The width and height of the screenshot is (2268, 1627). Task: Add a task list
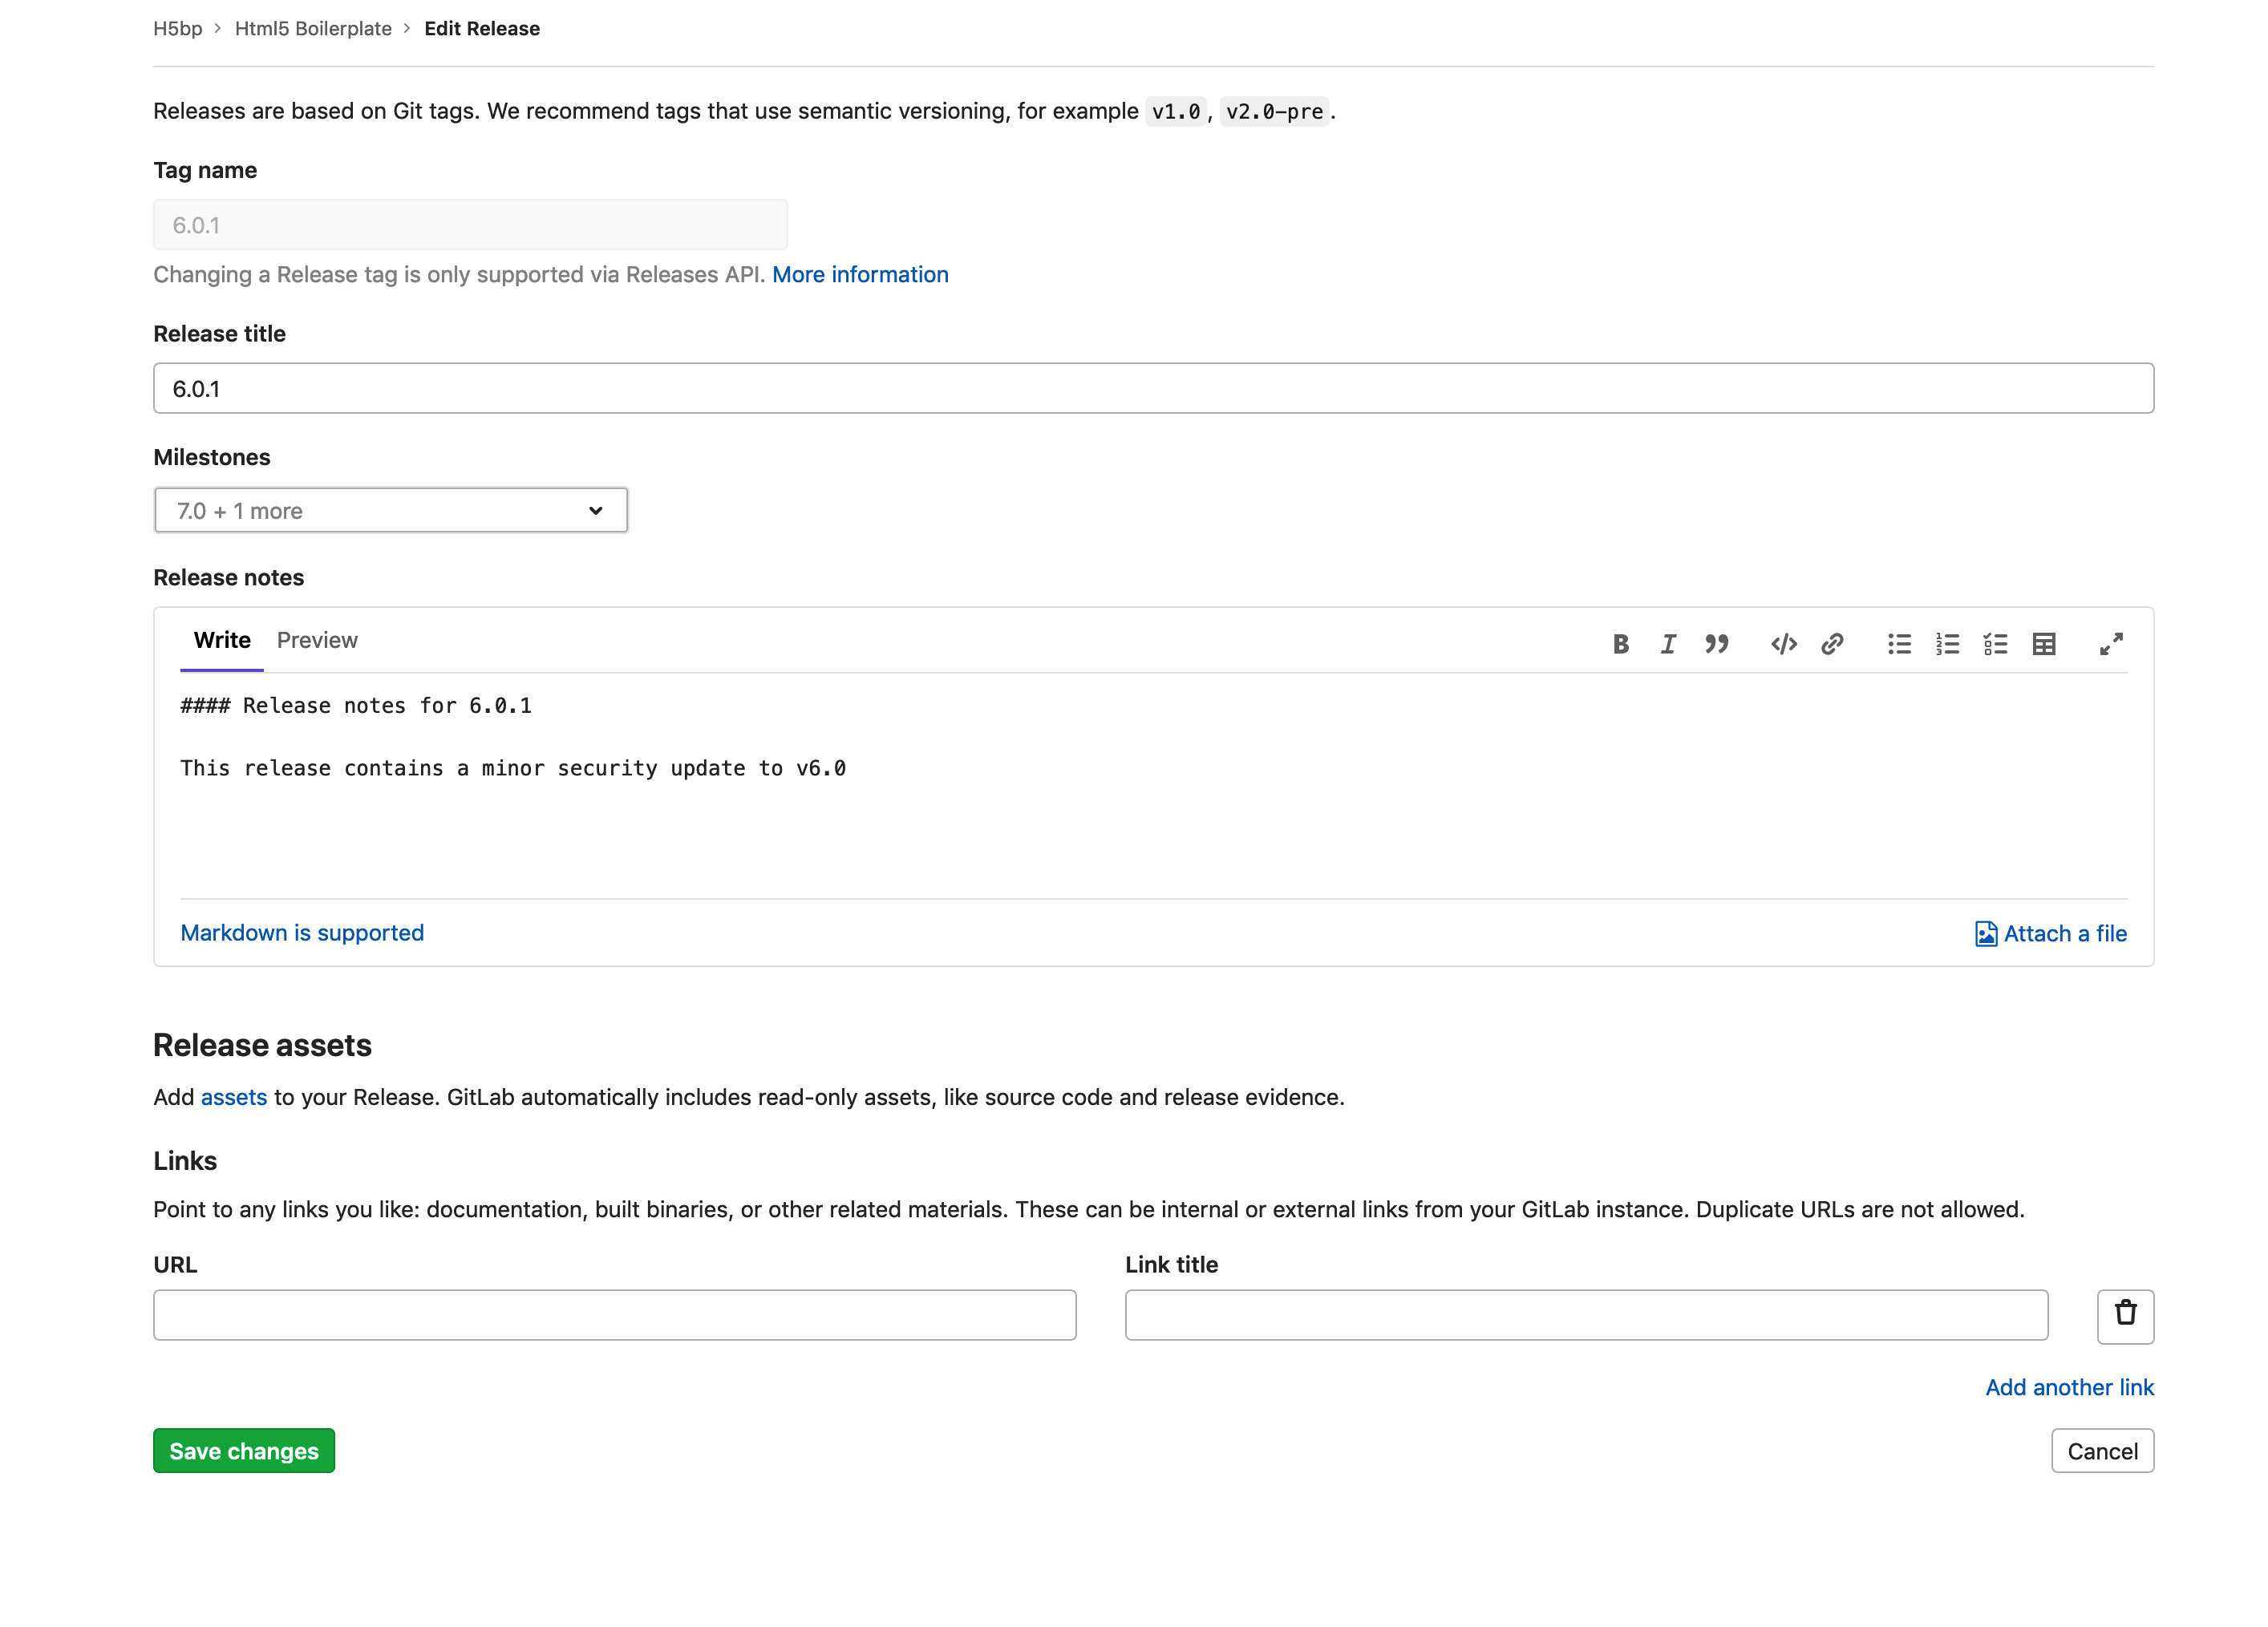click(1995, 644)
